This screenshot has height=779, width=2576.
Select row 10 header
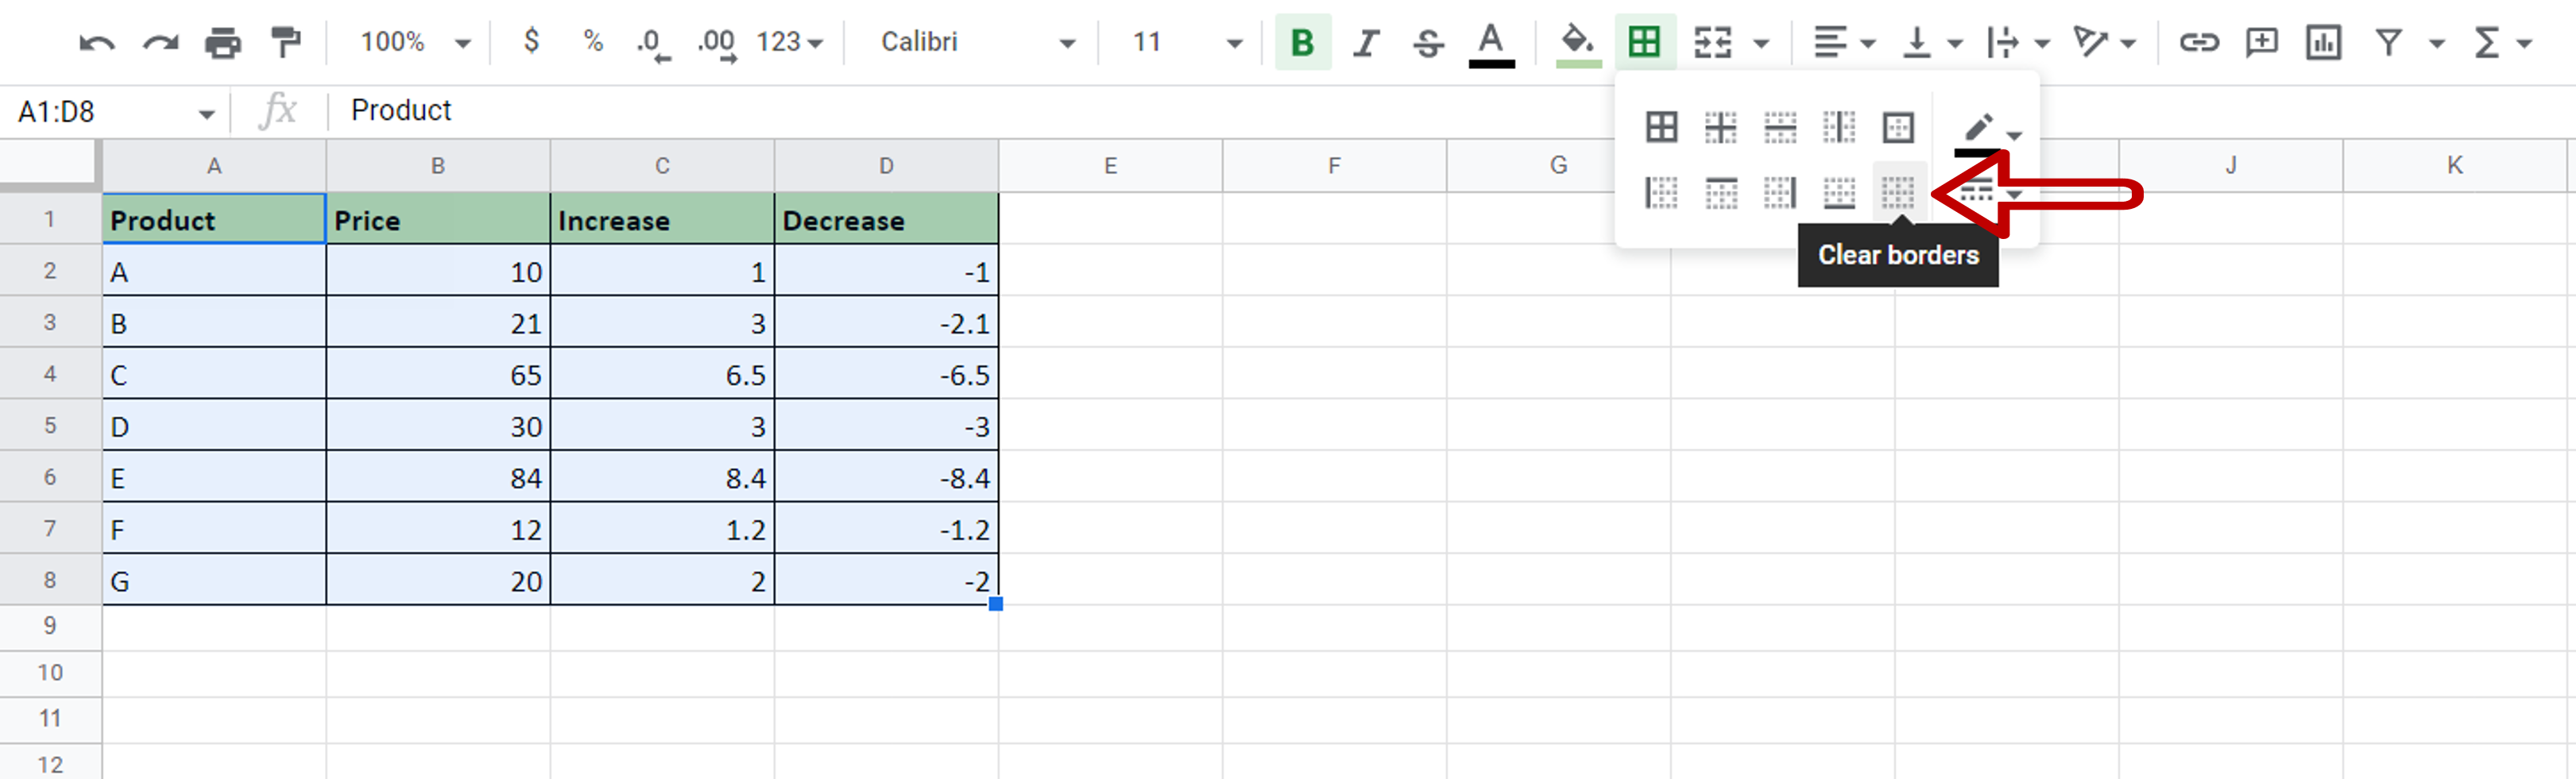pyautogui.click(x=50, y=673)
